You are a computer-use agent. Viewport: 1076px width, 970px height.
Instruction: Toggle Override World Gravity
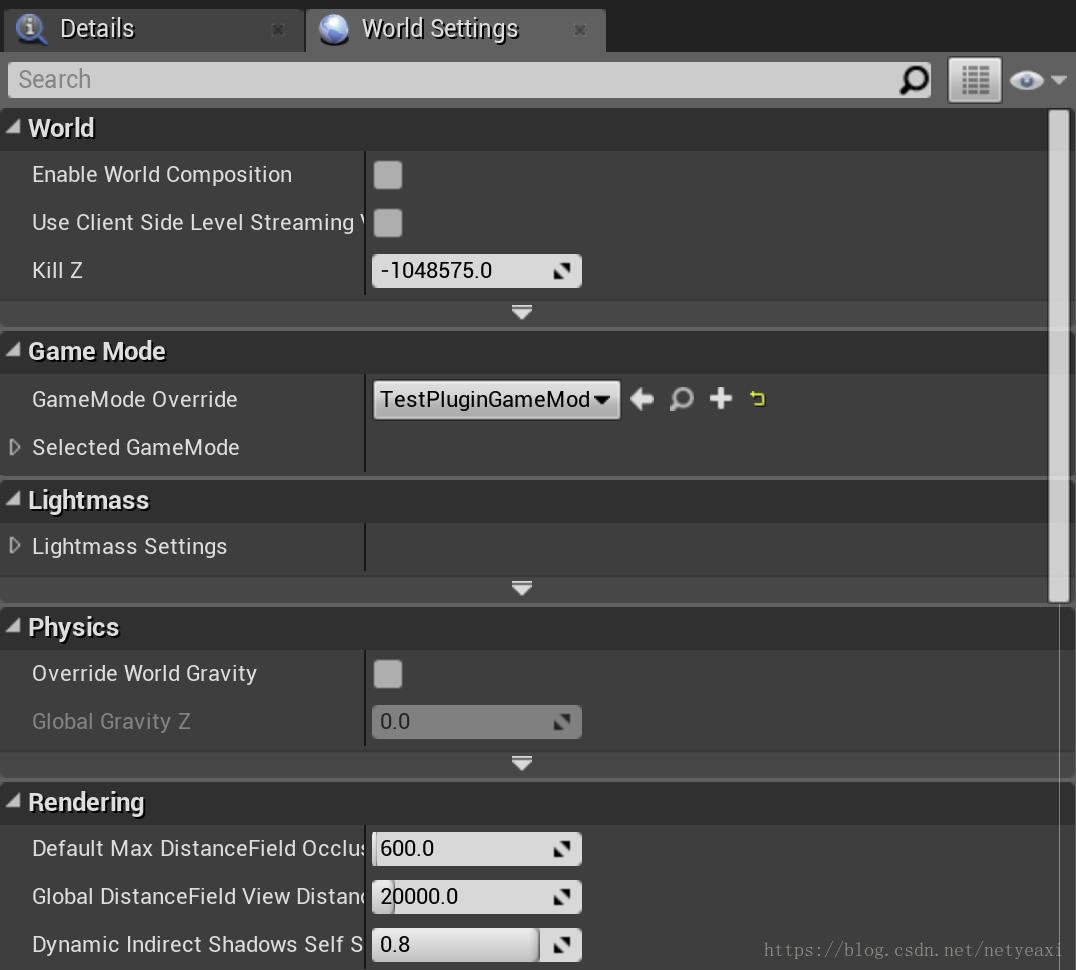pos(387,673)
